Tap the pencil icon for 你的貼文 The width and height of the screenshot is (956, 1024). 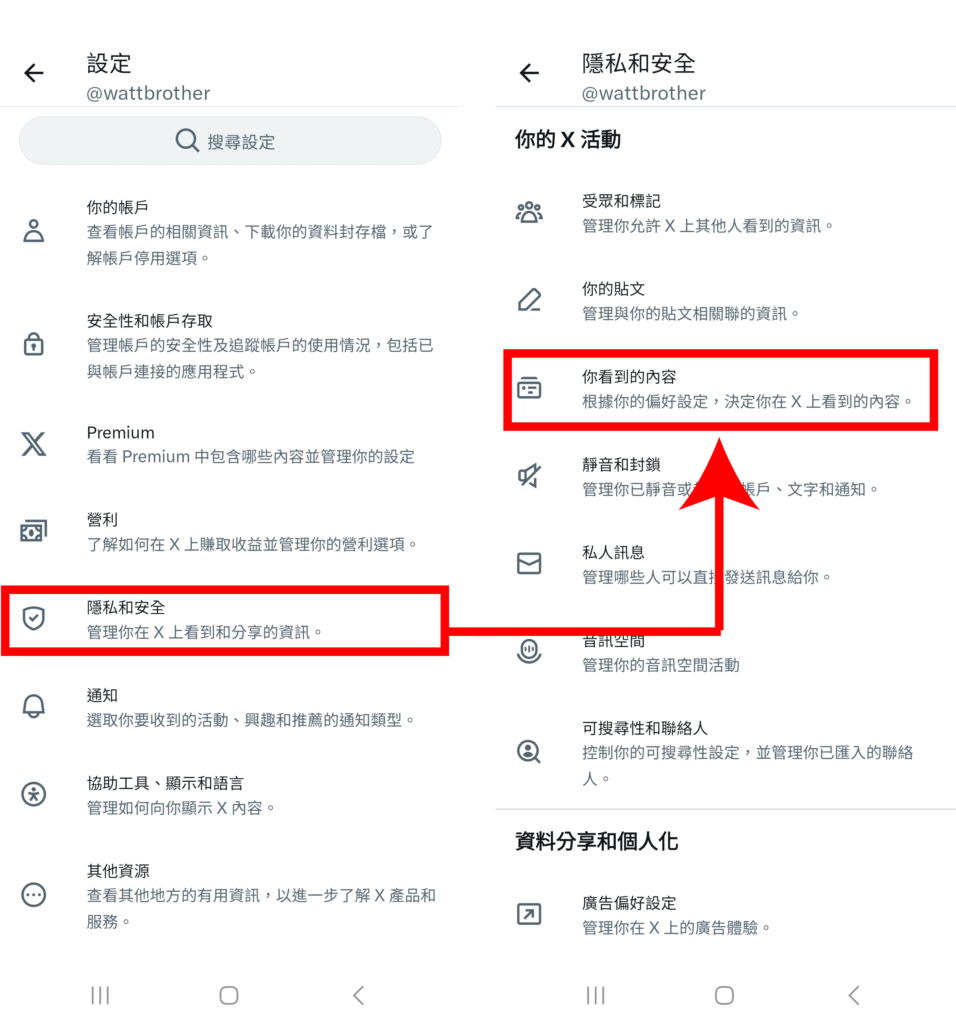[529, 300]
